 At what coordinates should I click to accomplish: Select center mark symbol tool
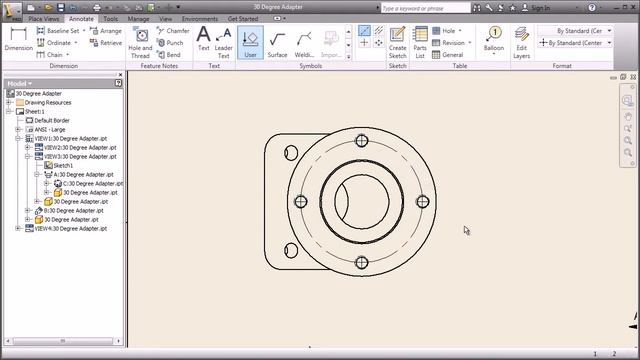point(364,42)
